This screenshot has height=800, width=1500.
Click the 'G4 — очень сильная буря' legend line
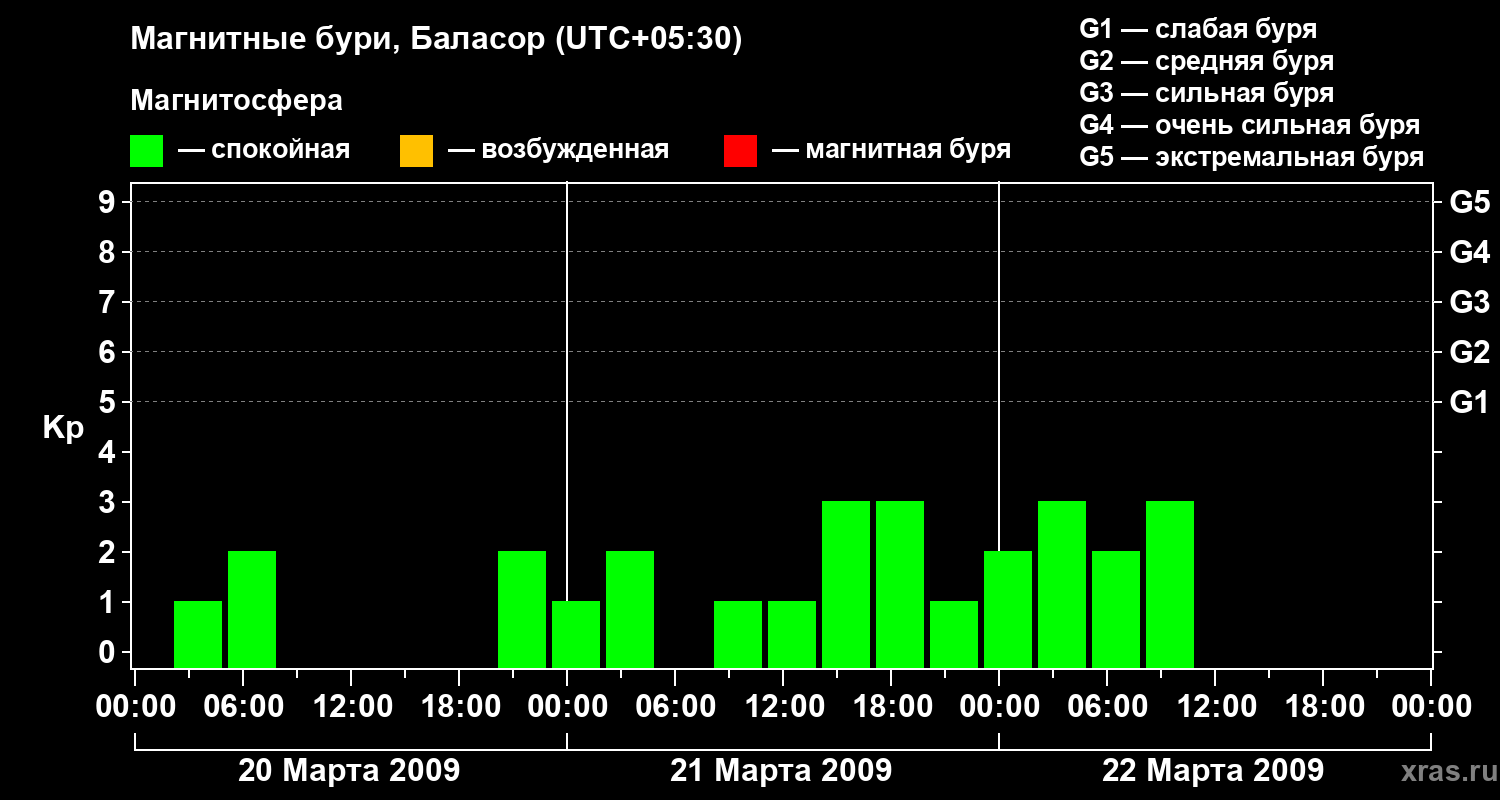[1249, 124]
